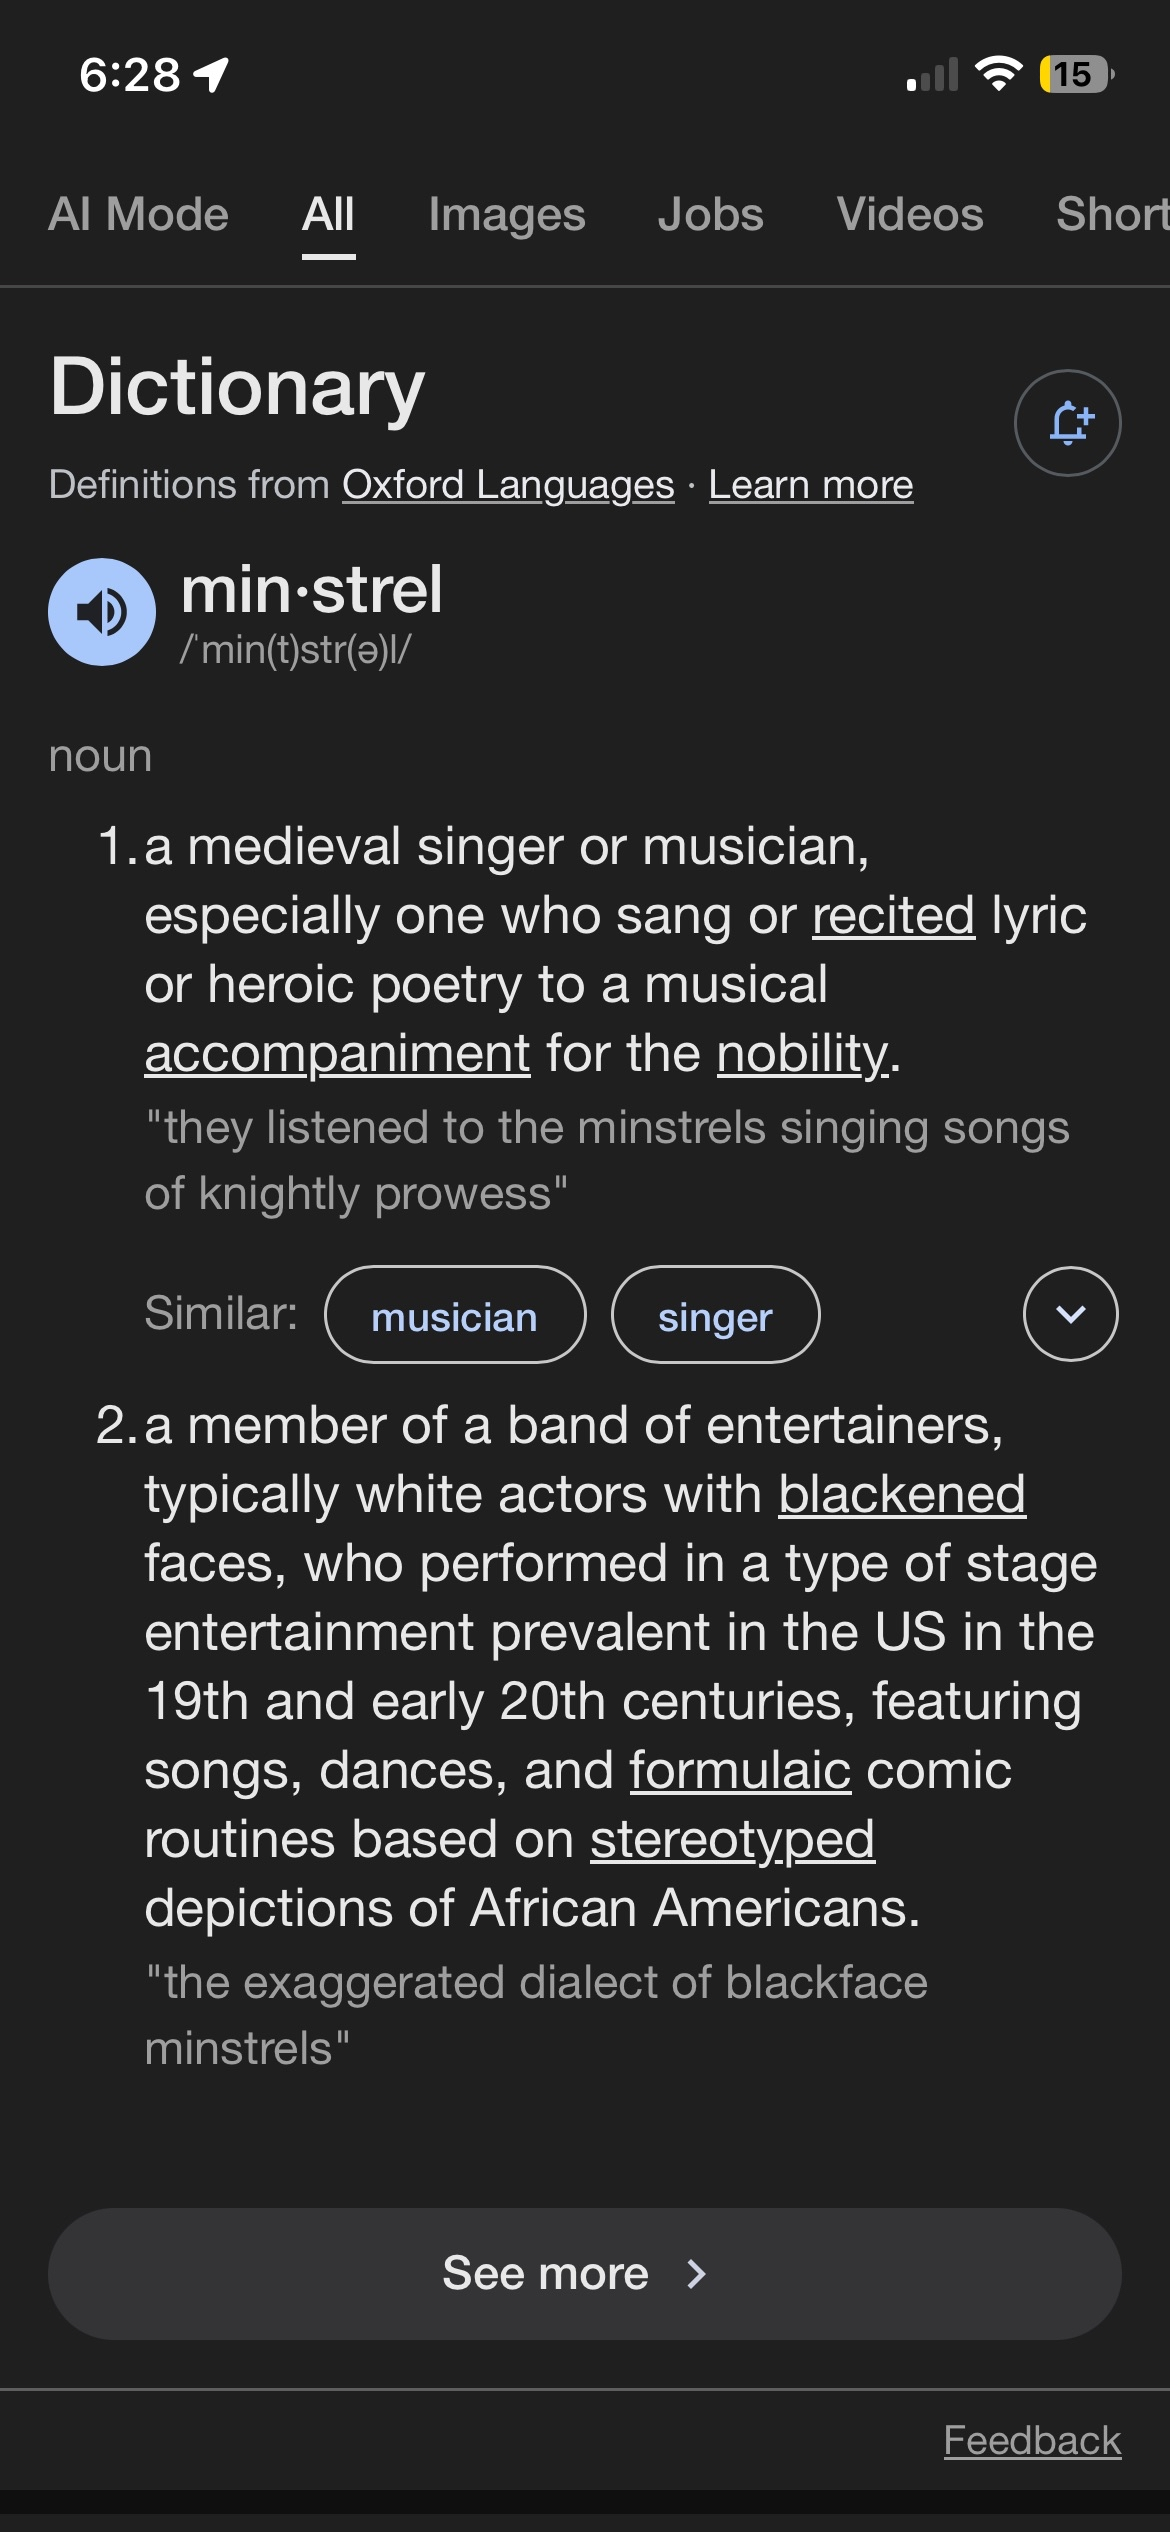1170x2532 pixels.
Task: Open the Images tab
Action: tap(507, 214)
